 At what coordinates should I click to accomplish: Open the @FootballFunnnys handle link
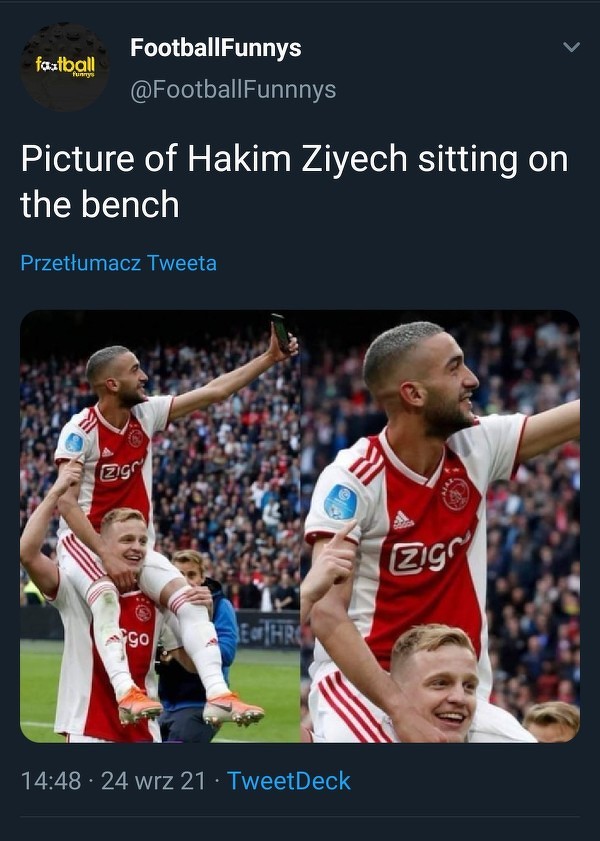point(233,90)
